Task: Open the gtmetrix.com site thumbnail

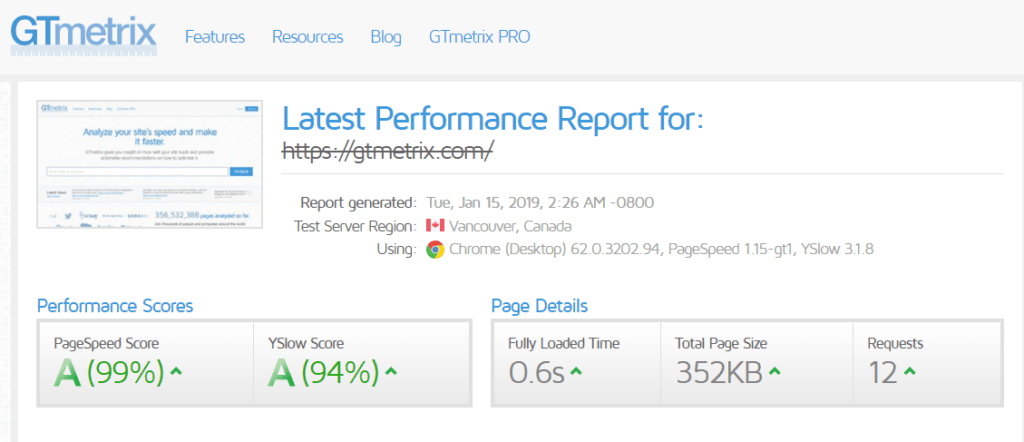Action: click(x=150, y=164)
